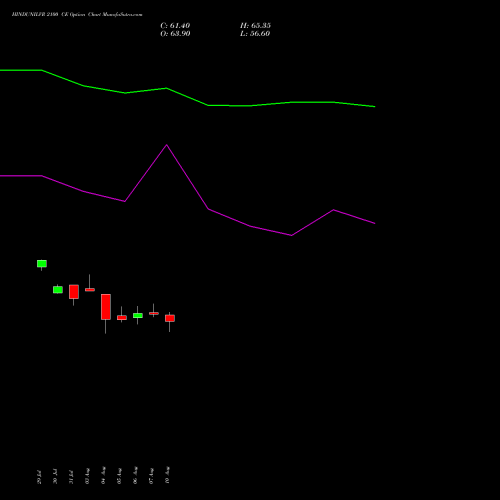Click the 29 Jul date label
This screenshot has width=500, height=500.
pos(39,477)
